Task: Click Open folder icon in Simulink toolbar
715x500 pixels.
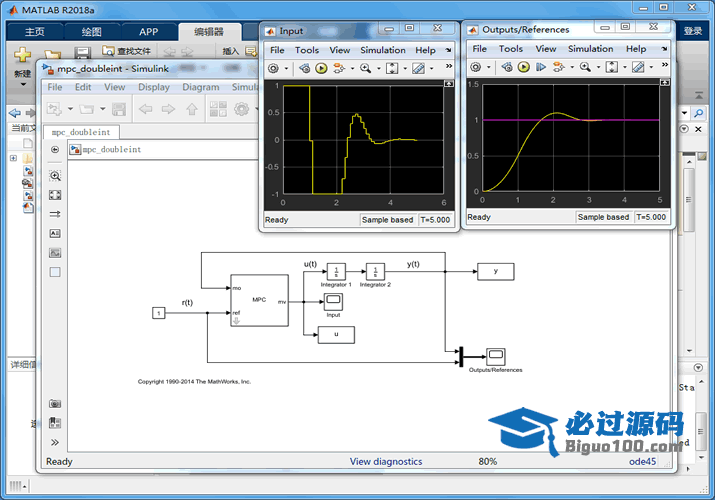Action: tap(87, 109)
